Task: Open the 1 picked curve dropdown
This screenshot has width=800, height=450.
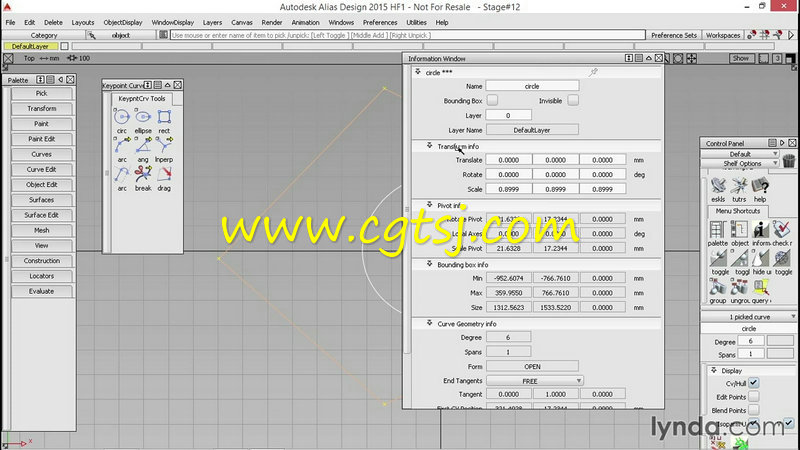Action: pos(749,317)
